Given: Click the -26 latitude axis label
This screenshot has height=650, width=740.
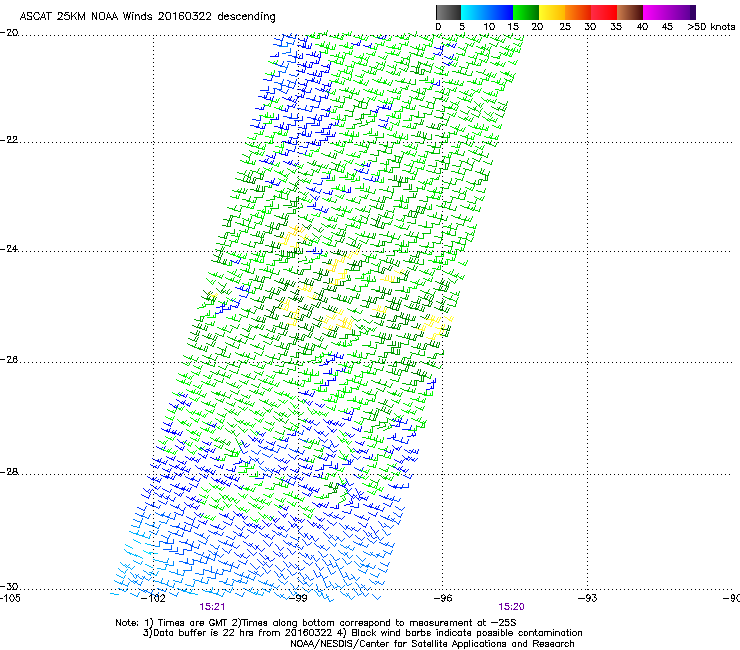Looking at the screenshot, I should point(9,360).
